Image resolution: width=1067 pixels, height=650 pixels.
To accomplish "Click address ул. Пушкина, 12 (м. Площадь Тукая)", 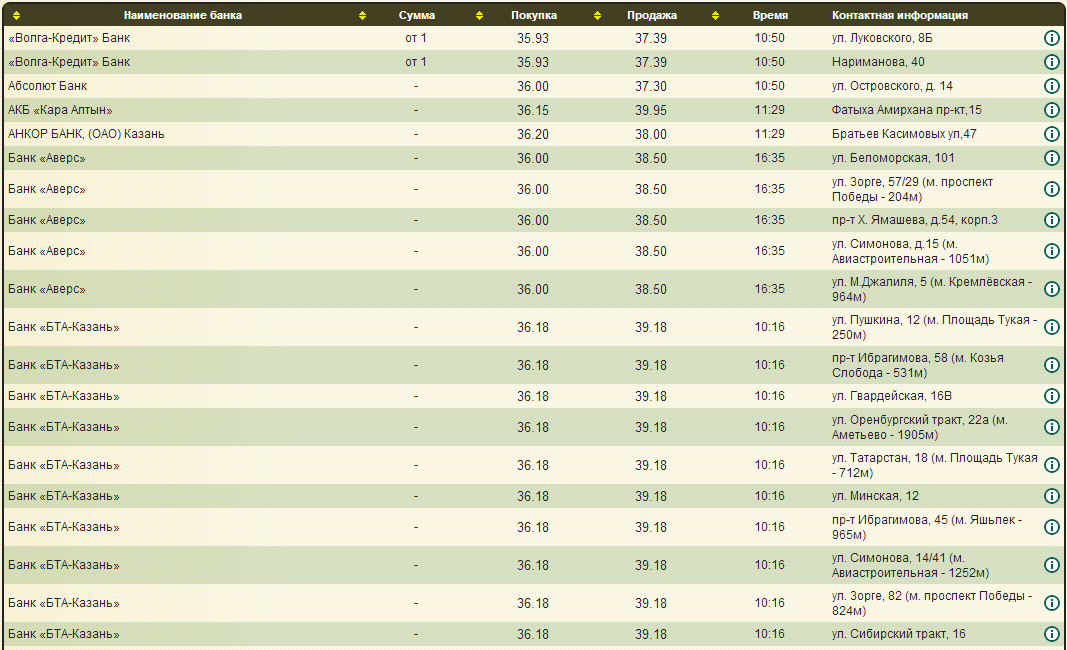I will 934,327.
